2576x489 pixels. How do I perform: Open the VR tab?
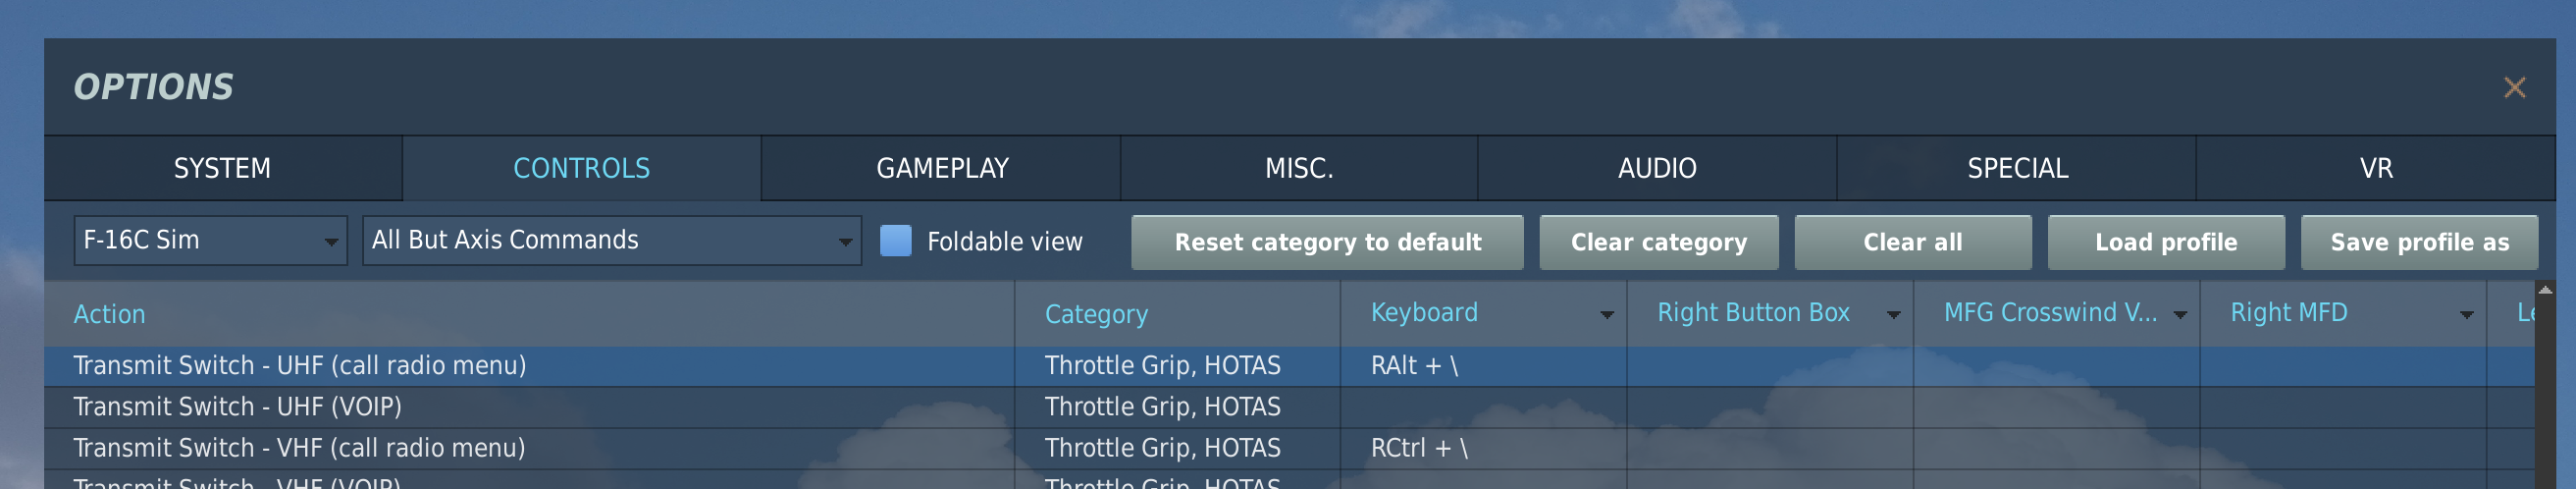(2375, 168)
